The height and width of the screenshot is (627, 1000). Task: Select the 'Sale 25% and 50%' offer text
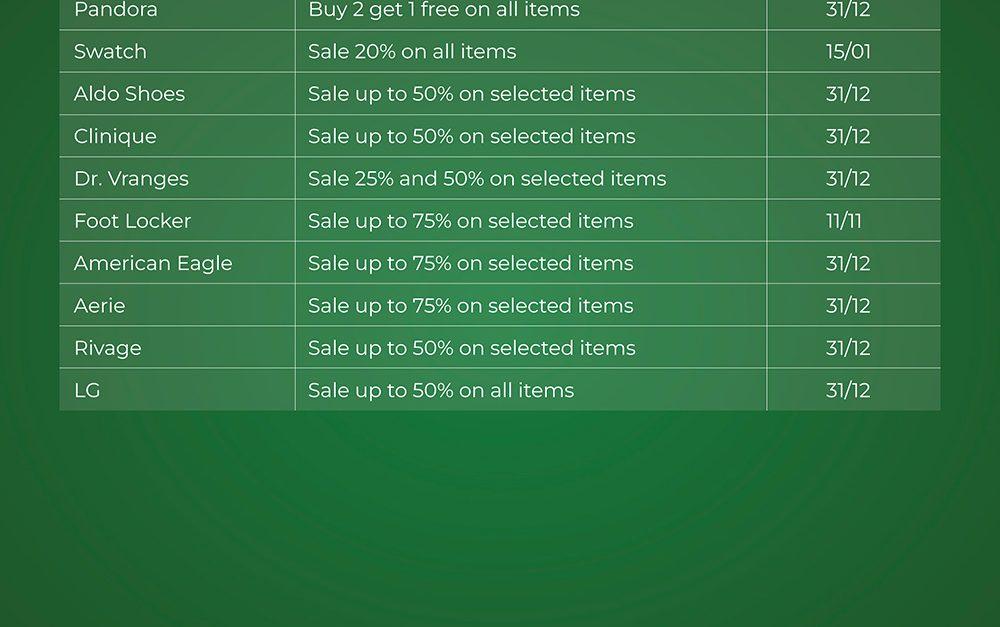coord(487,179)
